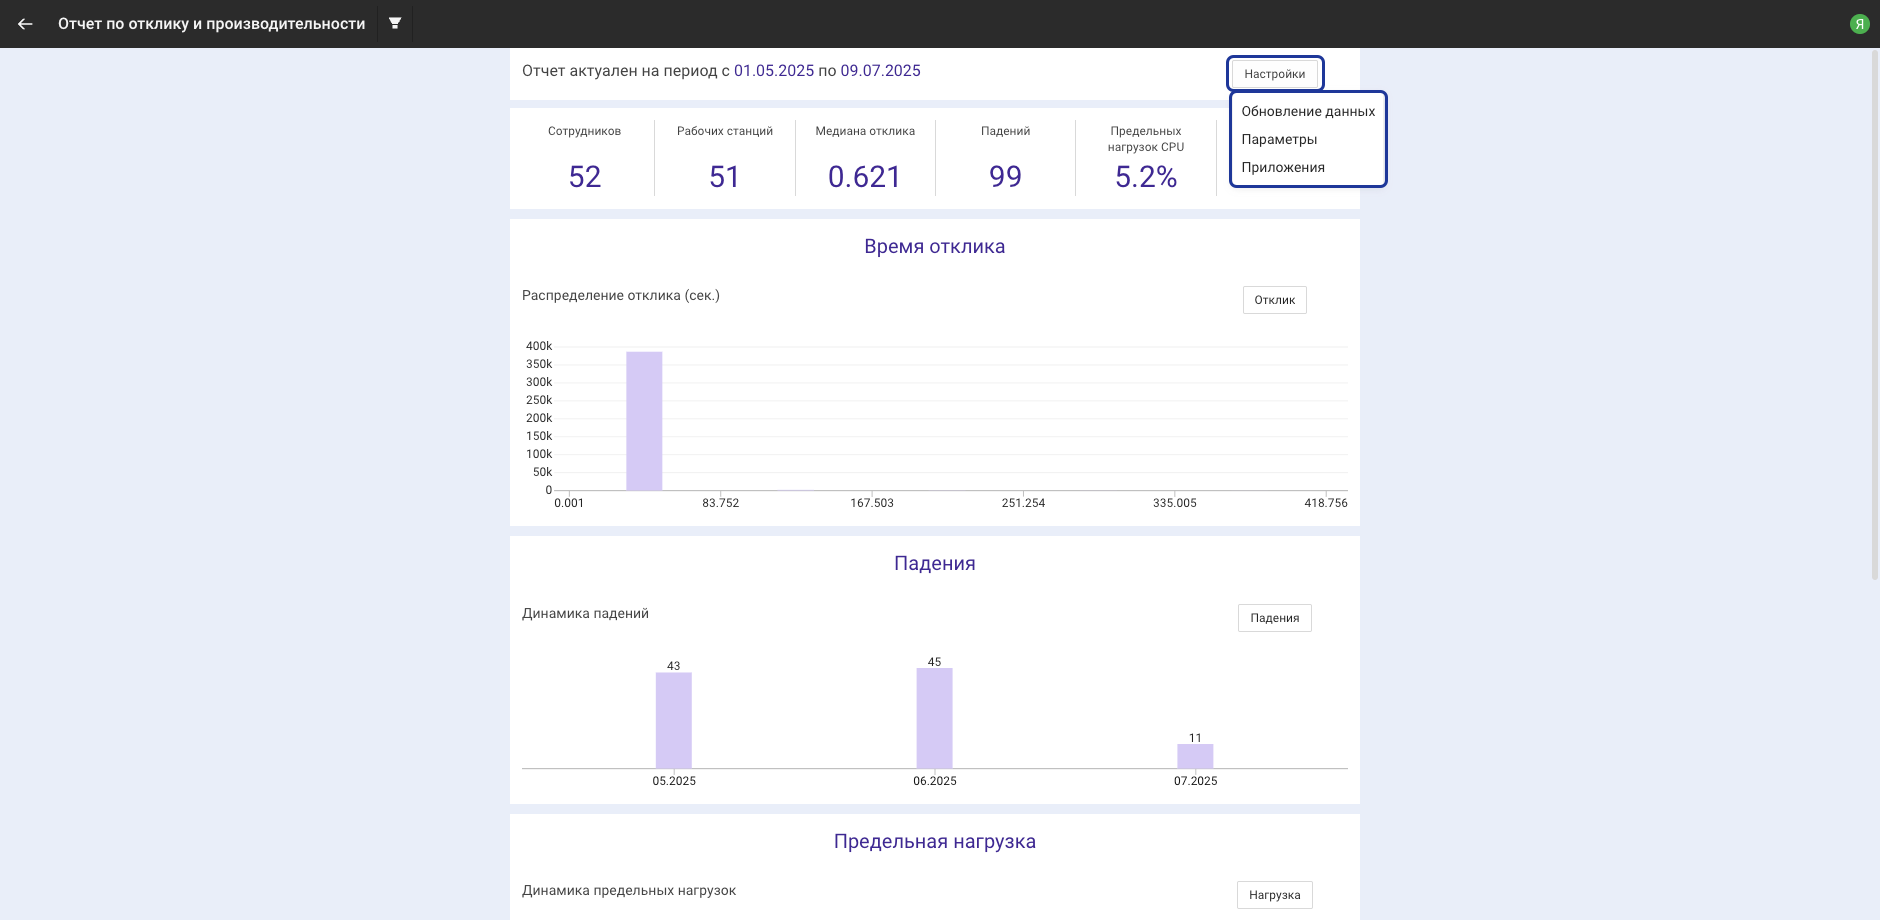Click the Падений count 99
1880x920 pixels.
coord(1005,177)
